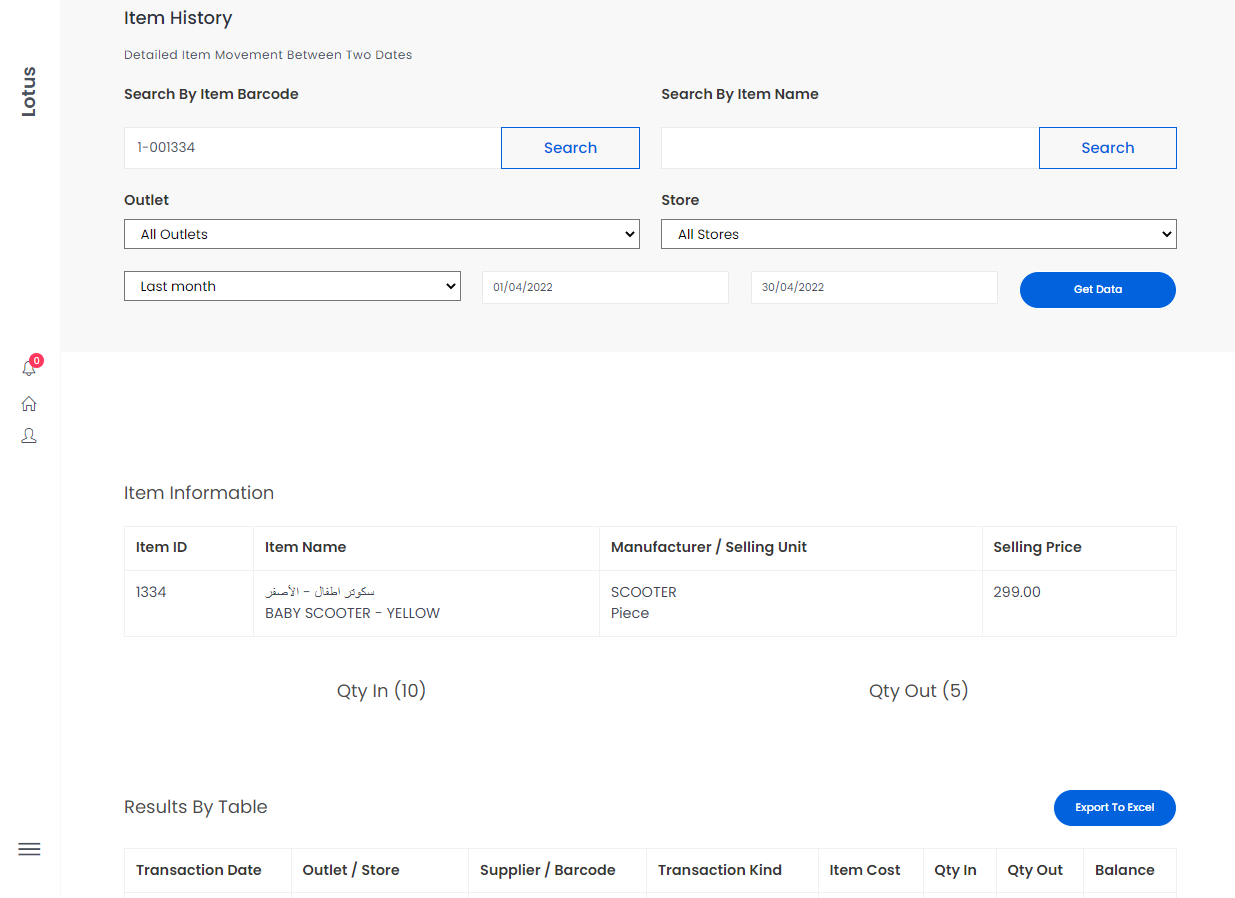Click the Piece selling unit text
Image resolution: width=1235 pixels, height=898 pixels.
point(630,613)
